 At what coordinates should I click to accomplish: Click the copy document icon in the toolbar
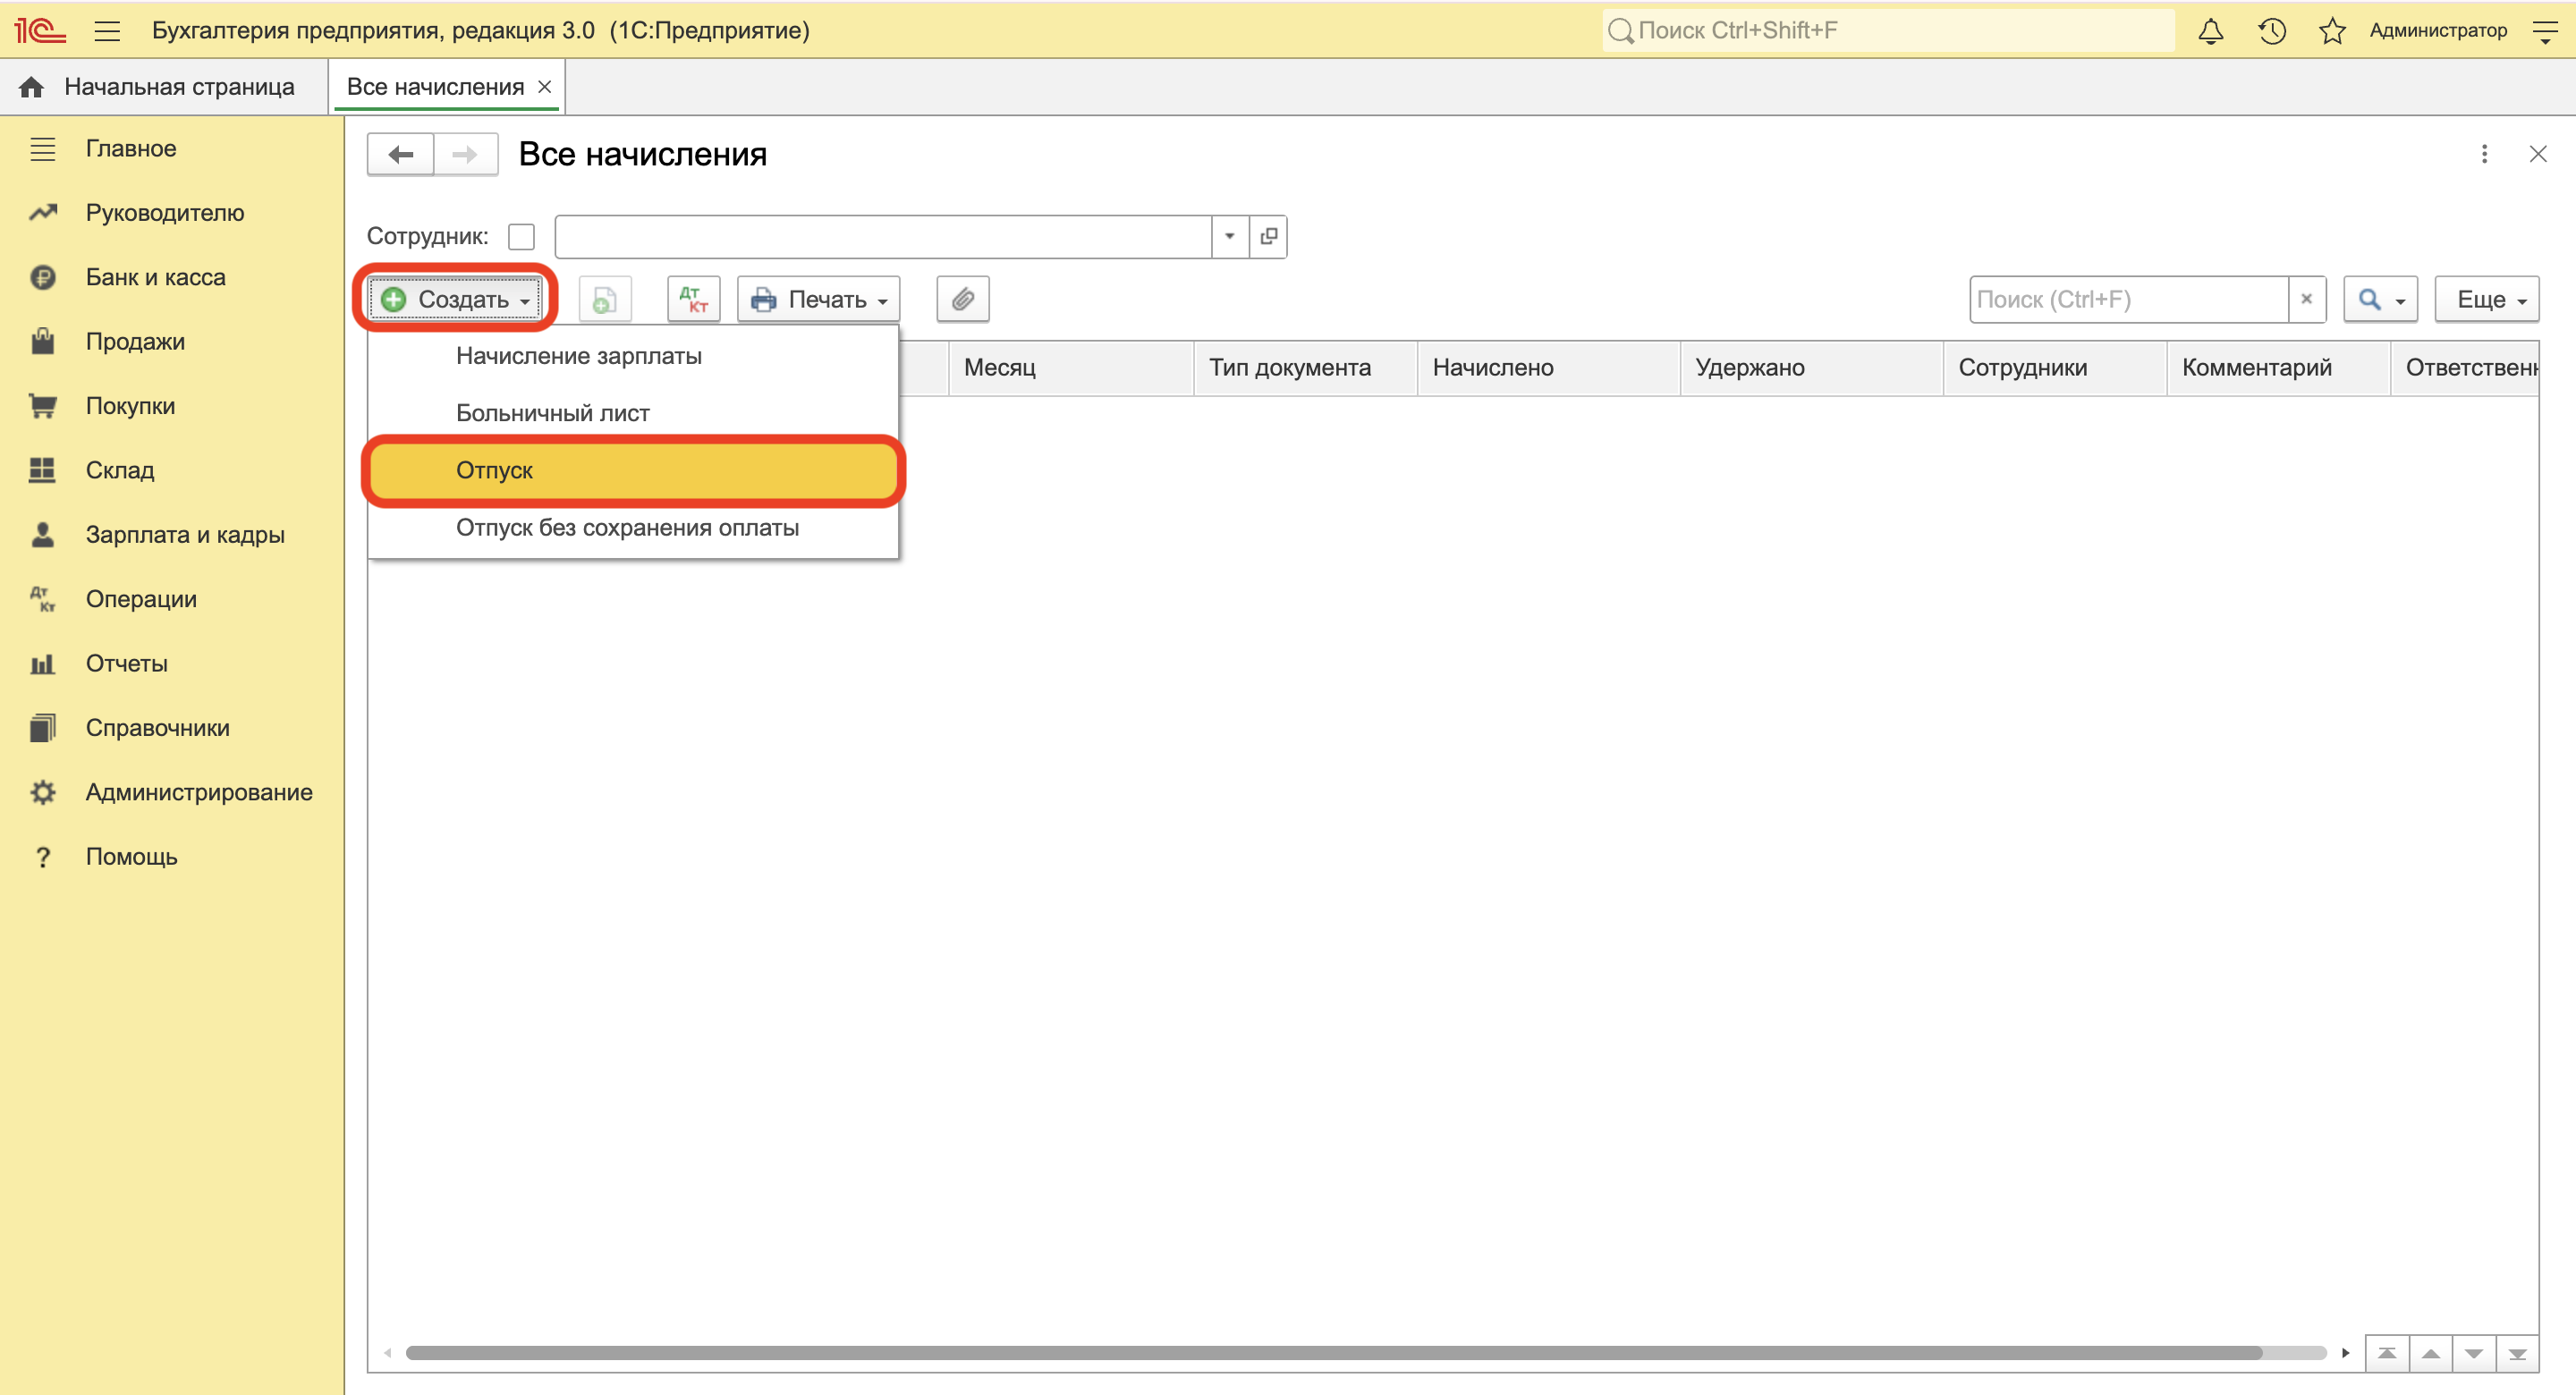coord(604,299)
